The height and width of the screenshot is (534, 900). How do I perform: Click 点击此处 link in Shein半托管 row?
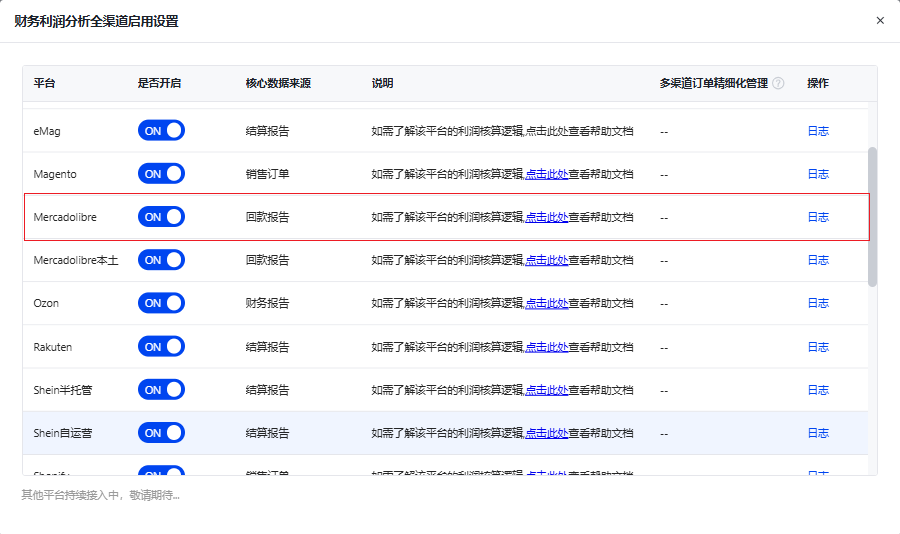(x=546, y=390)
